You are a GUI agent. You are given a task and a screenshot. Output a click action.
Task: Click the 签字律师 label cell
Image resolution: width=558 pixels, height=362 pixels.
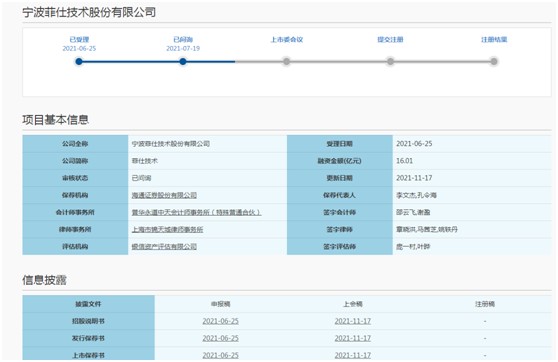pos(340,229)
